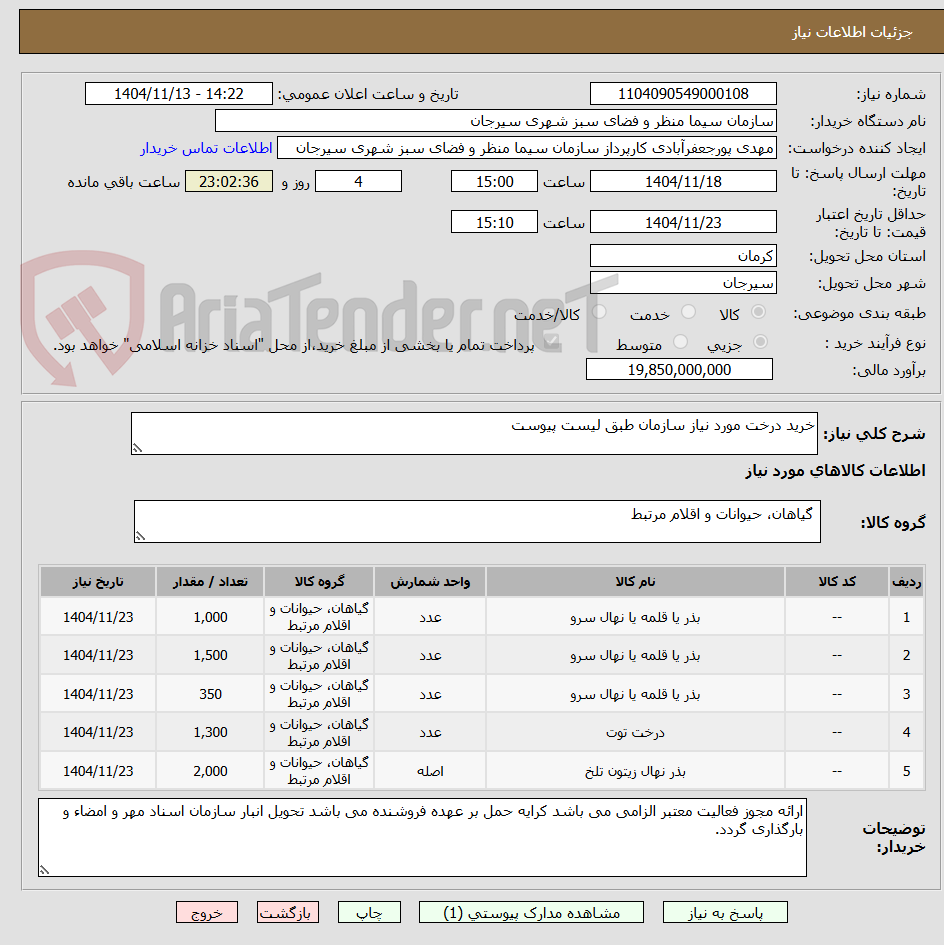
Task: Open مشاهده مدارک پیوستی (1) button
Action: (531, 912)
